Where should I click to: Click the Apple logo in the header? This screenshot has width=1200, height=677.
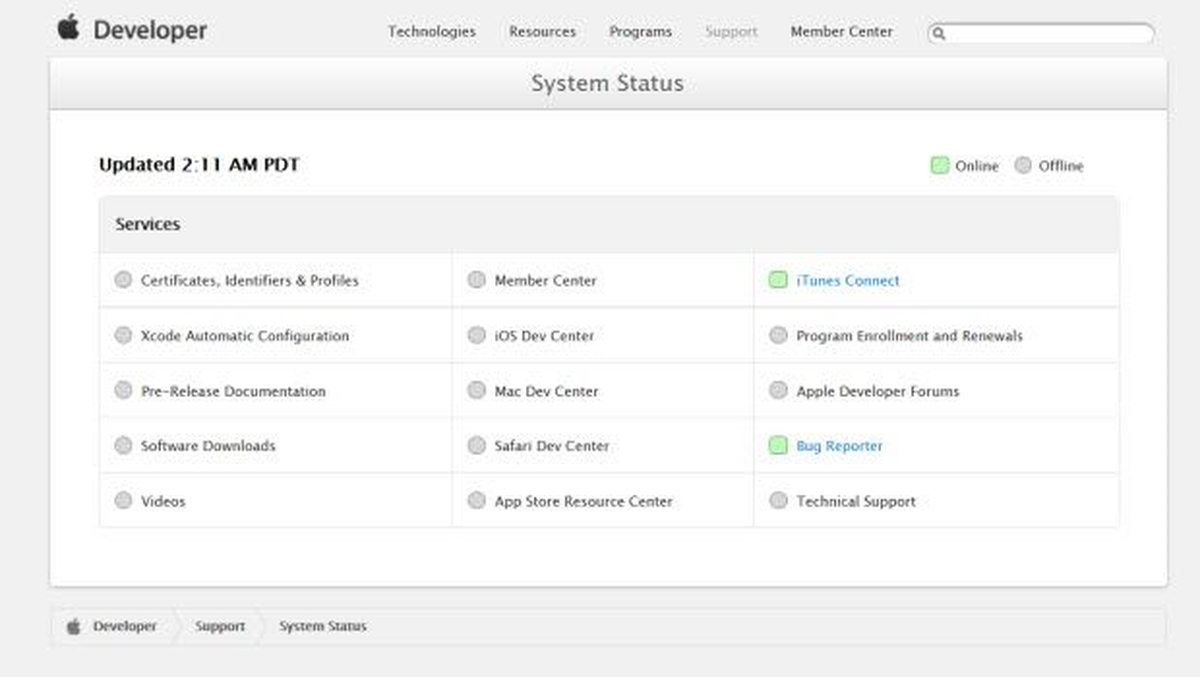point(68,27)
